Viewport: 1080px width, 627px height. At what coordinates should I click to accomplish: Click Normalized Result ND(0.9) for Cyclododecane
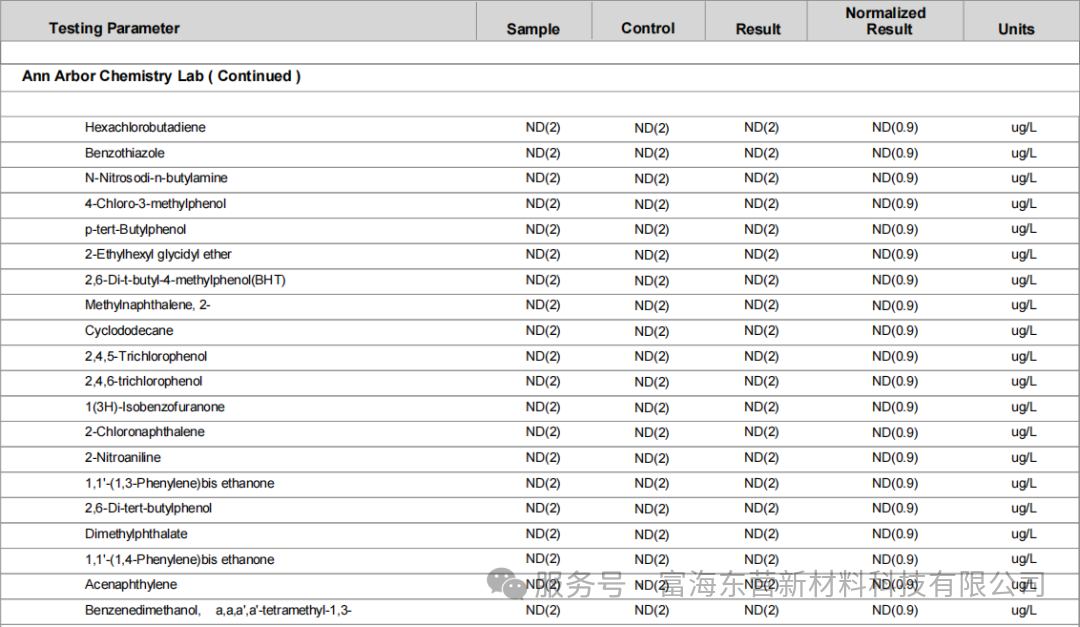pyautogui.click(x=895, y=331)
